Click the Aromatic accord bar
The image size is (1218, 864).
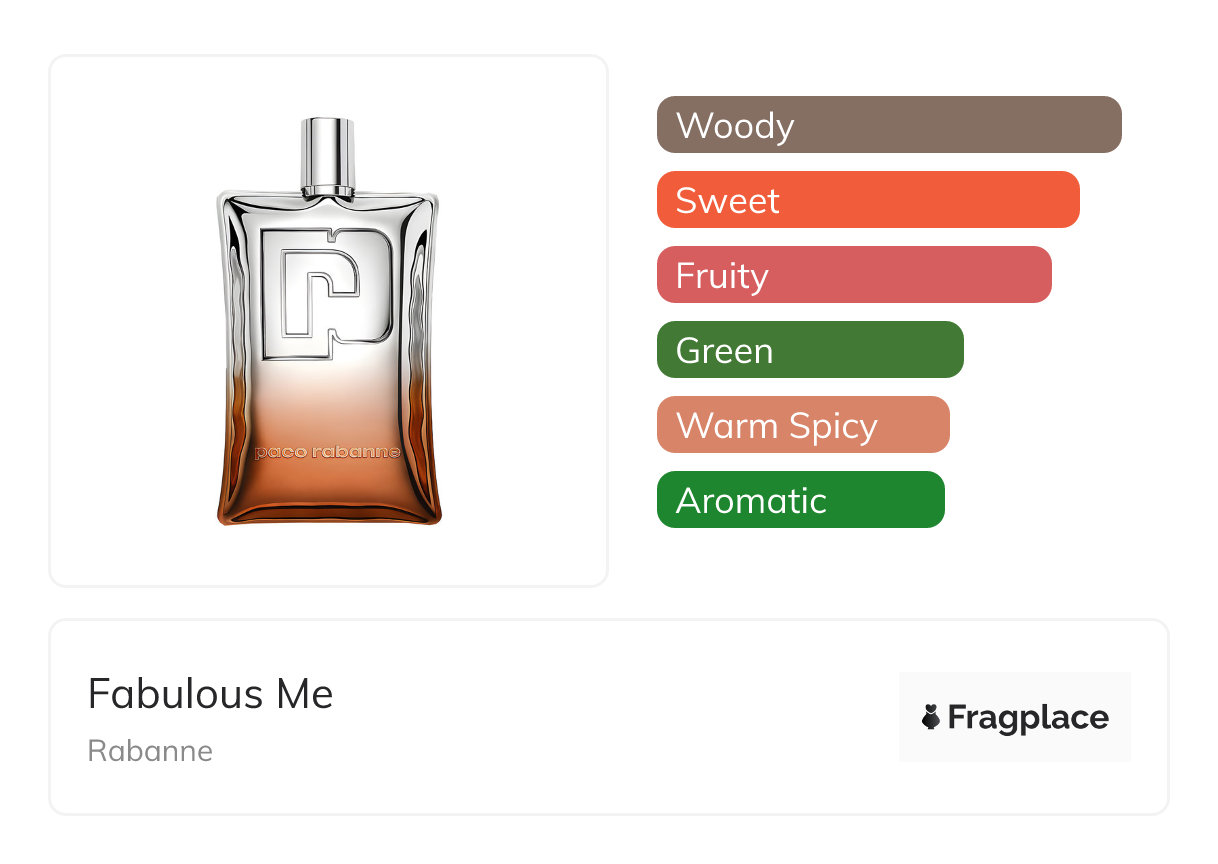click(800, 500)
